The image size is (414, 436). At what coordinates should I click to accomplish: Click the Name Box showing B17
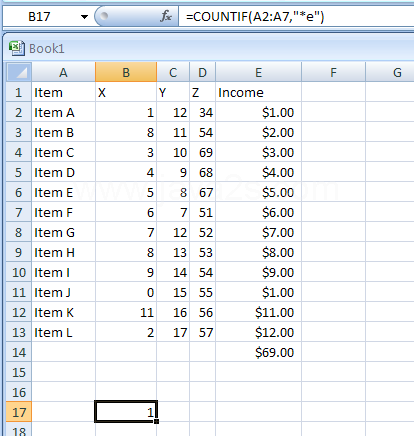[x=39, y=17]
